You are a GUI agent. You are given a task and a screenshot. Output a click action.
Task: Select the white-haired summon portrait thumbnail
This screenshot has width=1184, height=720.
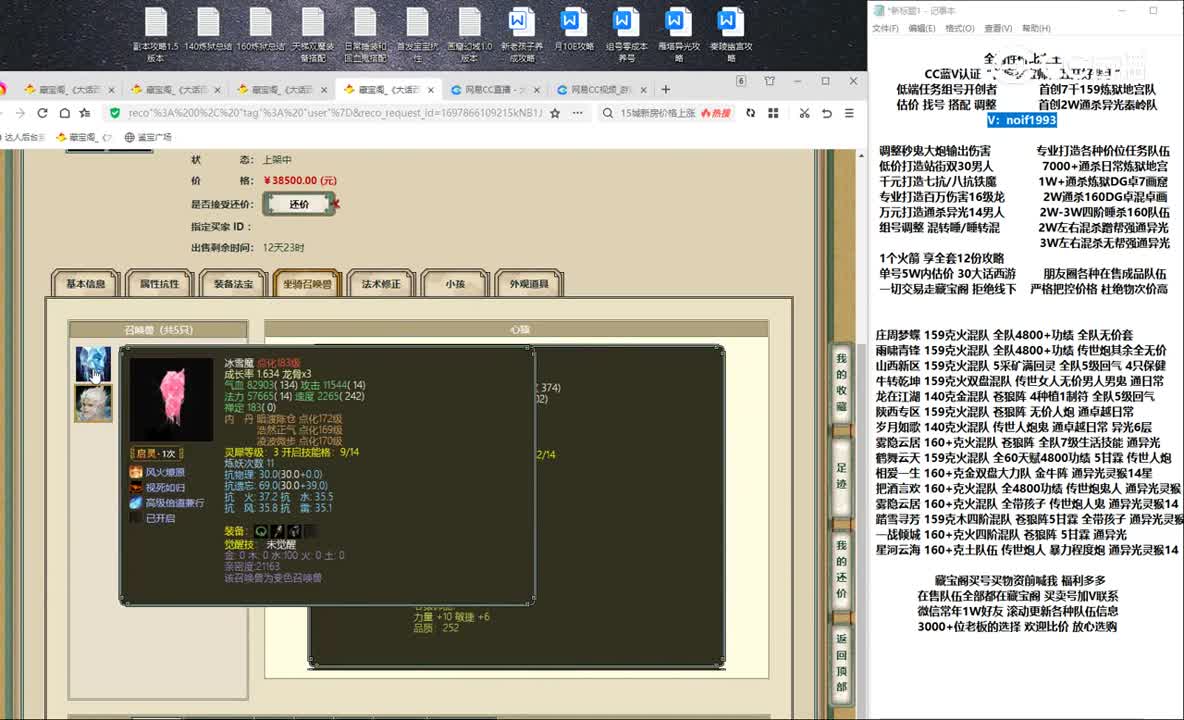pos(93,403)
